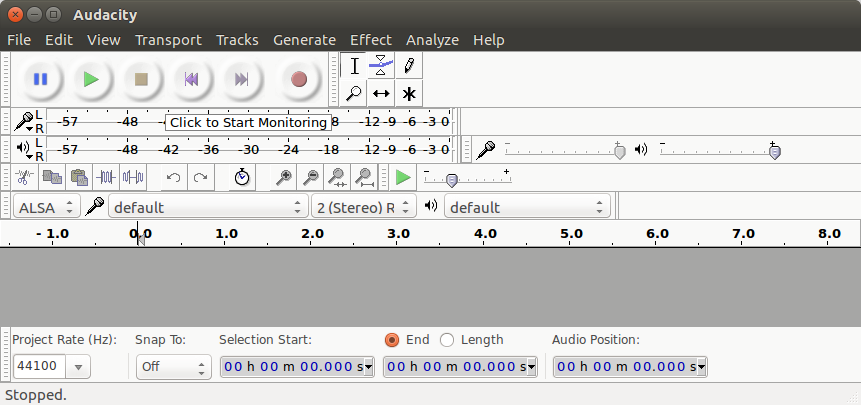Screen dimensions: 861x405
Task: Select the Selection (I-beam) tool
Action: click(354, 66)
